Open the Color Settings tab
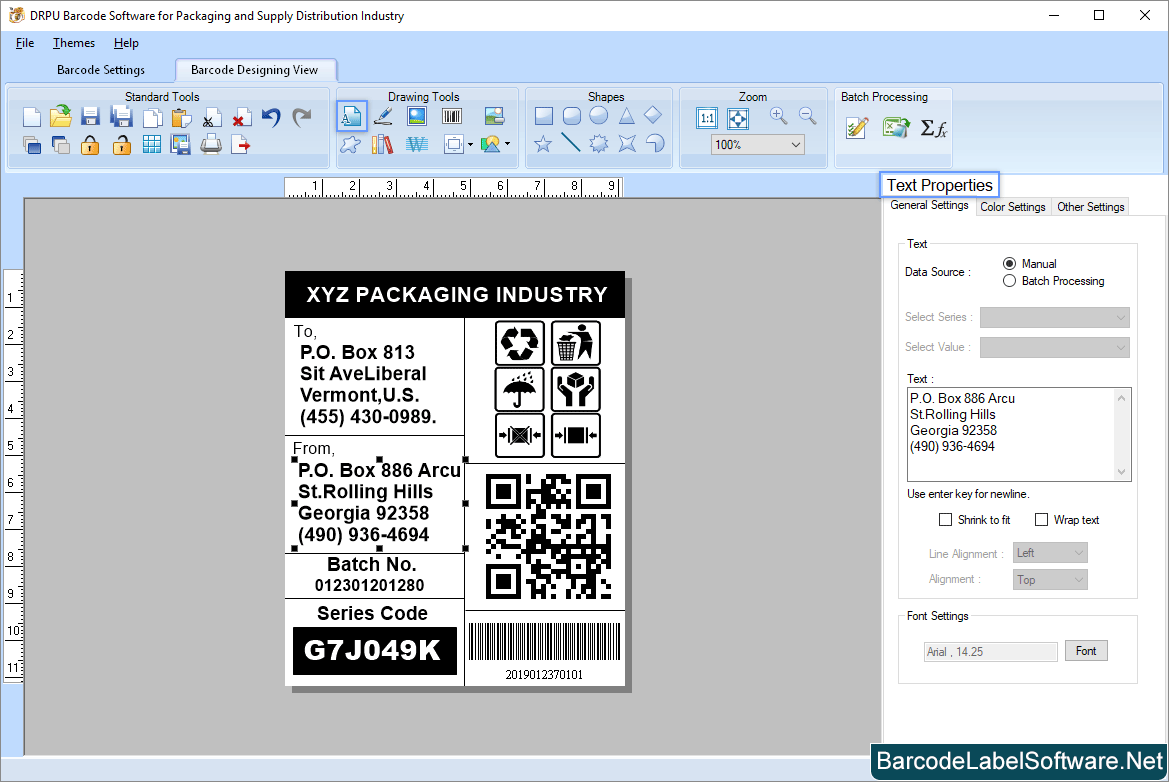1169x782 pixels. [1012, 207]
